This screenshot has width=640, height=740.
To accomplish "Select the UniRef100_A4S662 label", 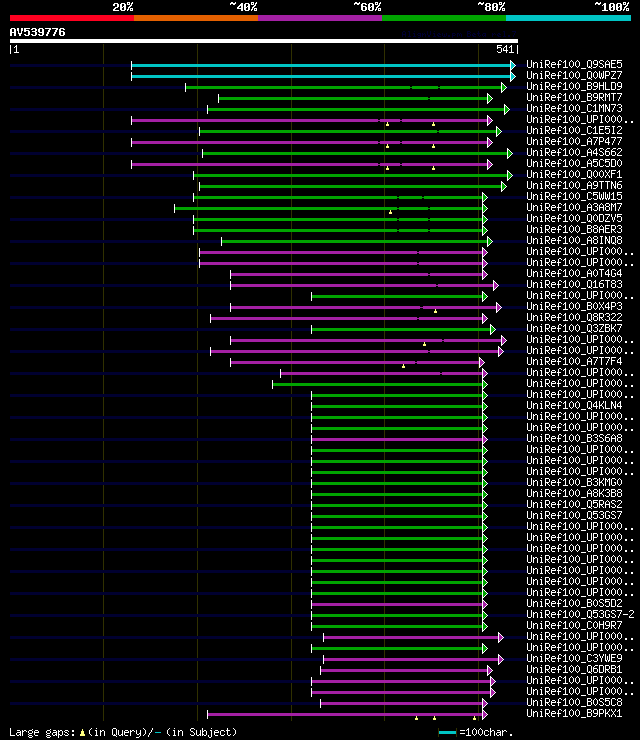I will click(574, 152).
